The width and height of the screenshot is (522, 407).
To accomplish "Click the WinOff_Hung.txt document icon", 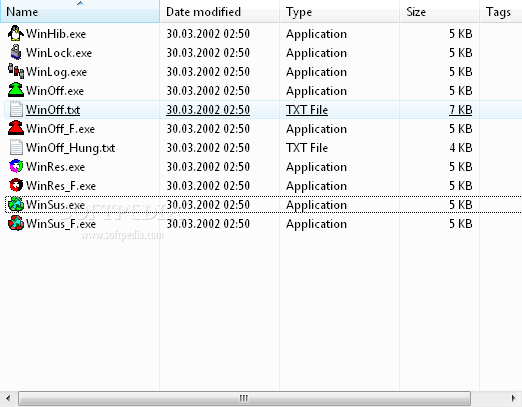I will [16, 147].
